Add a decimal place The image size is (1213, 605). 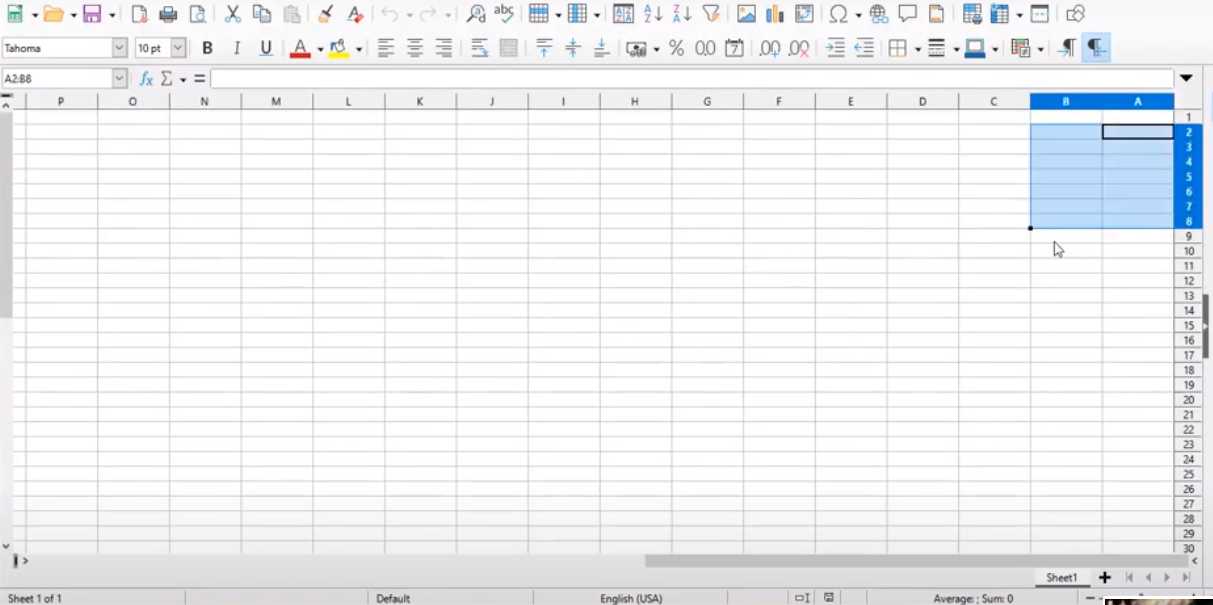770,48
